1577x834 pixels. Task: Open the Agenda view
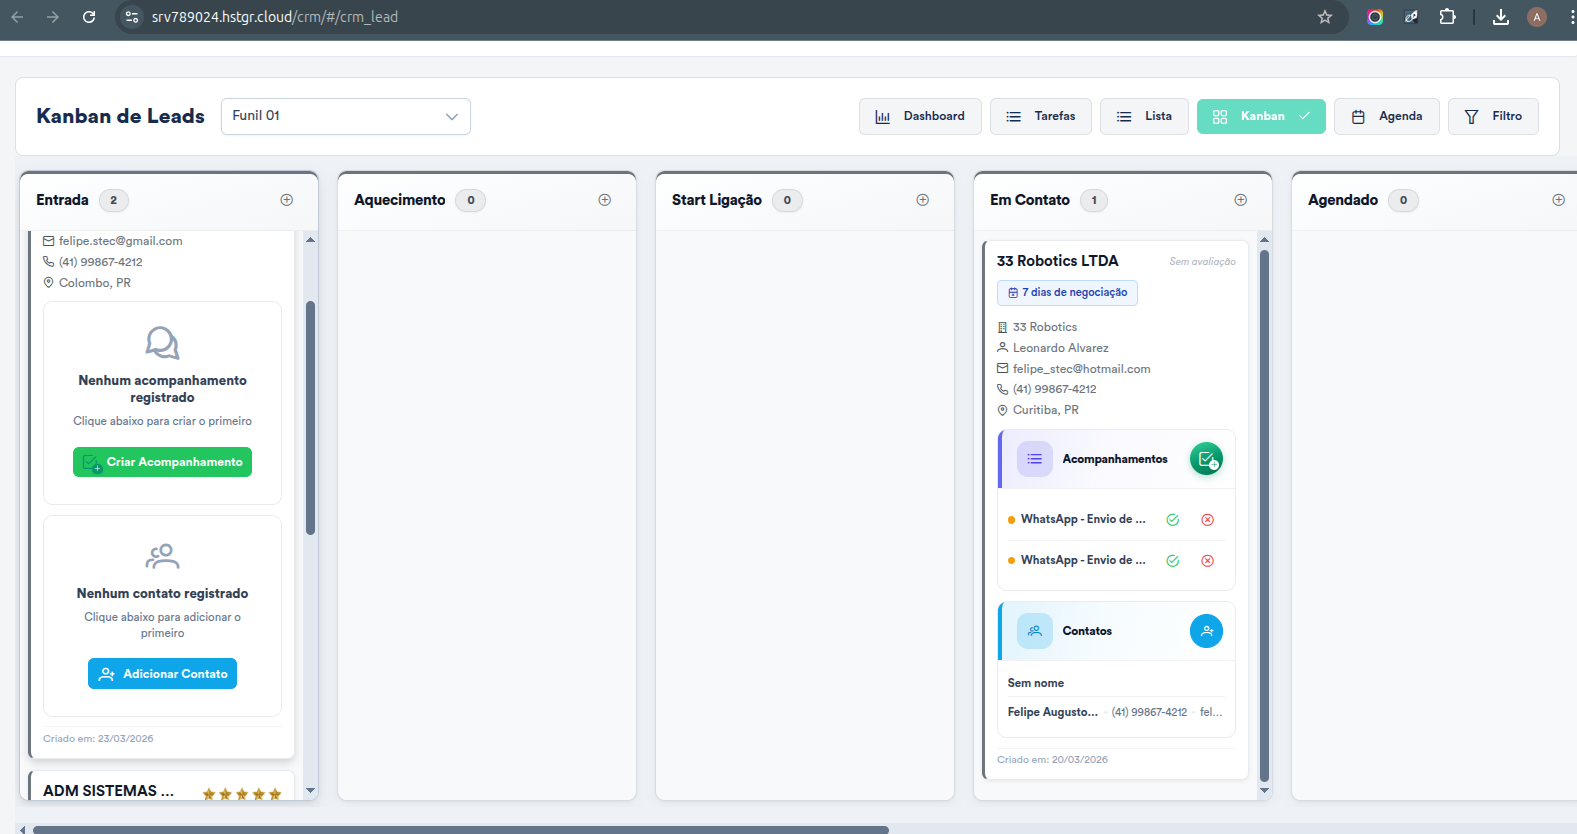click(x=1386, y=116)
